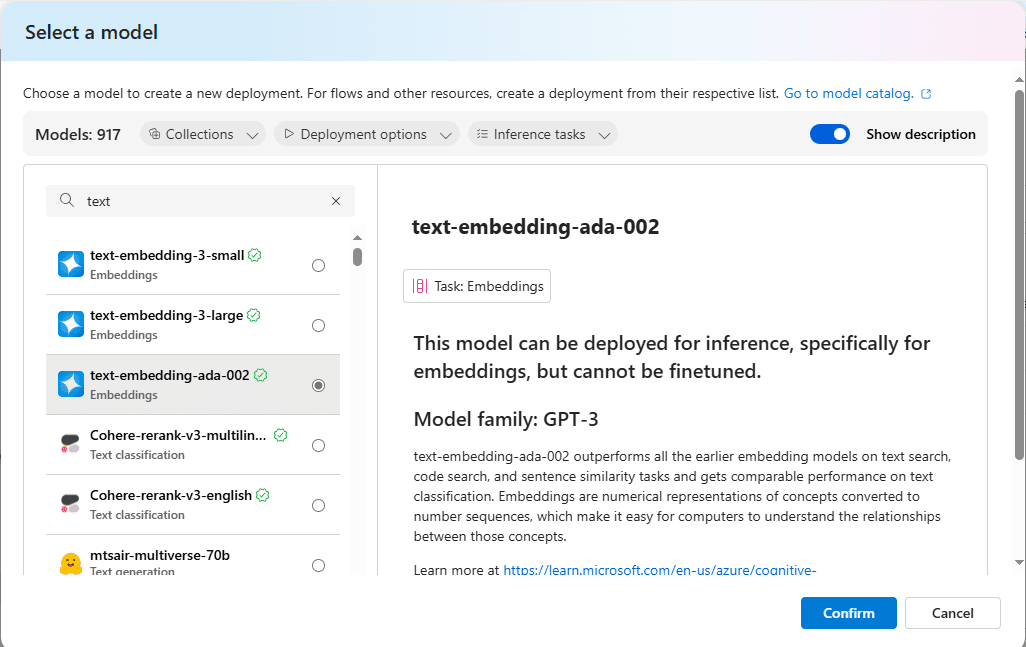Click the Cancel button
The height and width of the screenshot is (647, 1026).
point(952,613)
